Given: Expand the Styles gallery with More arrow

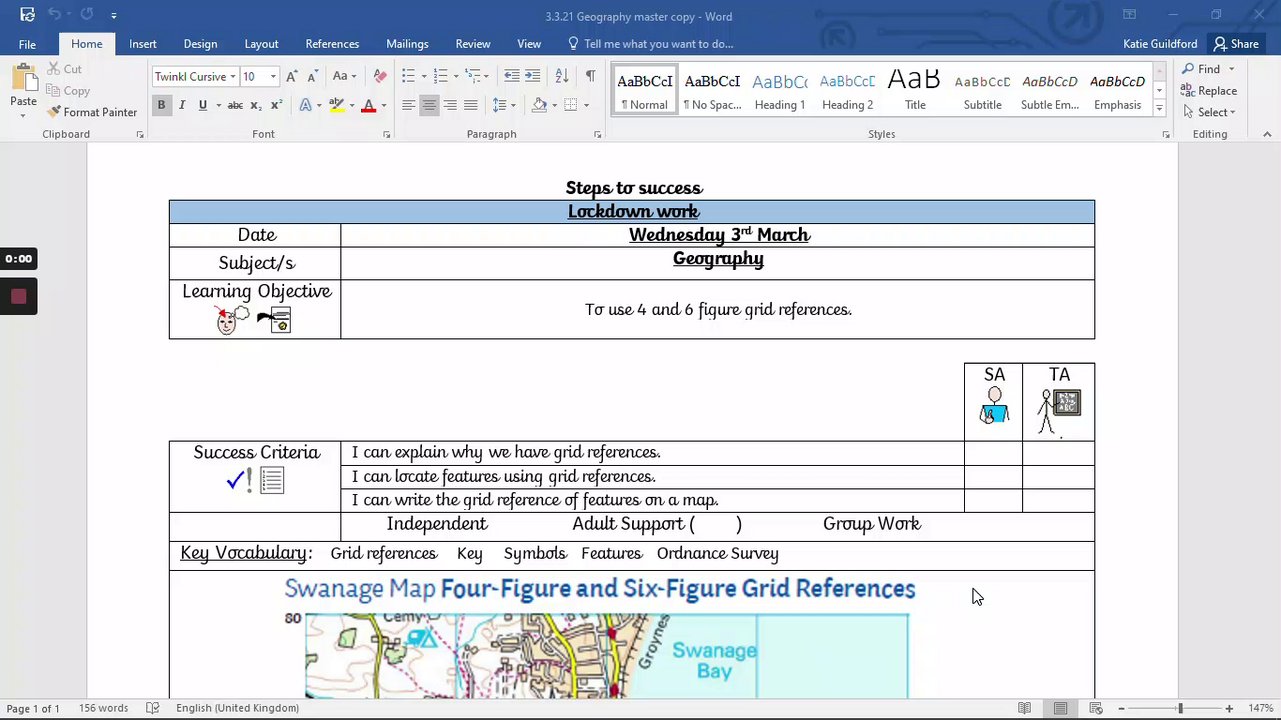Looking at the screenshot, I should pyautogui.click(x=1159, y=108).
